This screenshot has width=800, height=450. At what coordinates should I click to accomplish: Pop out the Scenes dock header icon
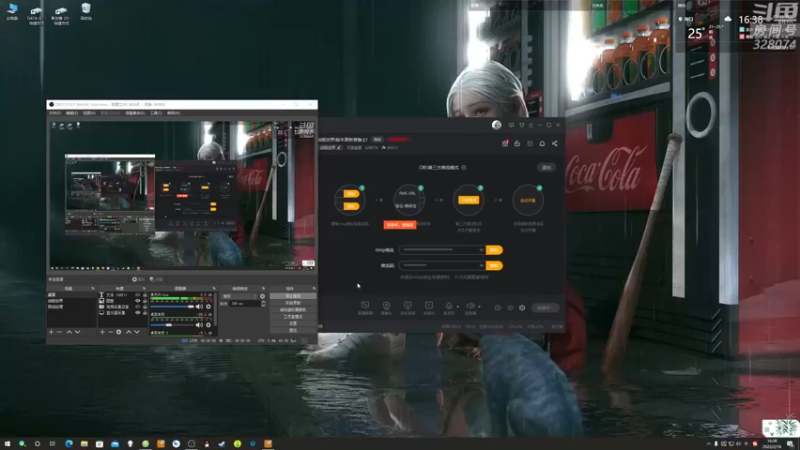(92, 288)
